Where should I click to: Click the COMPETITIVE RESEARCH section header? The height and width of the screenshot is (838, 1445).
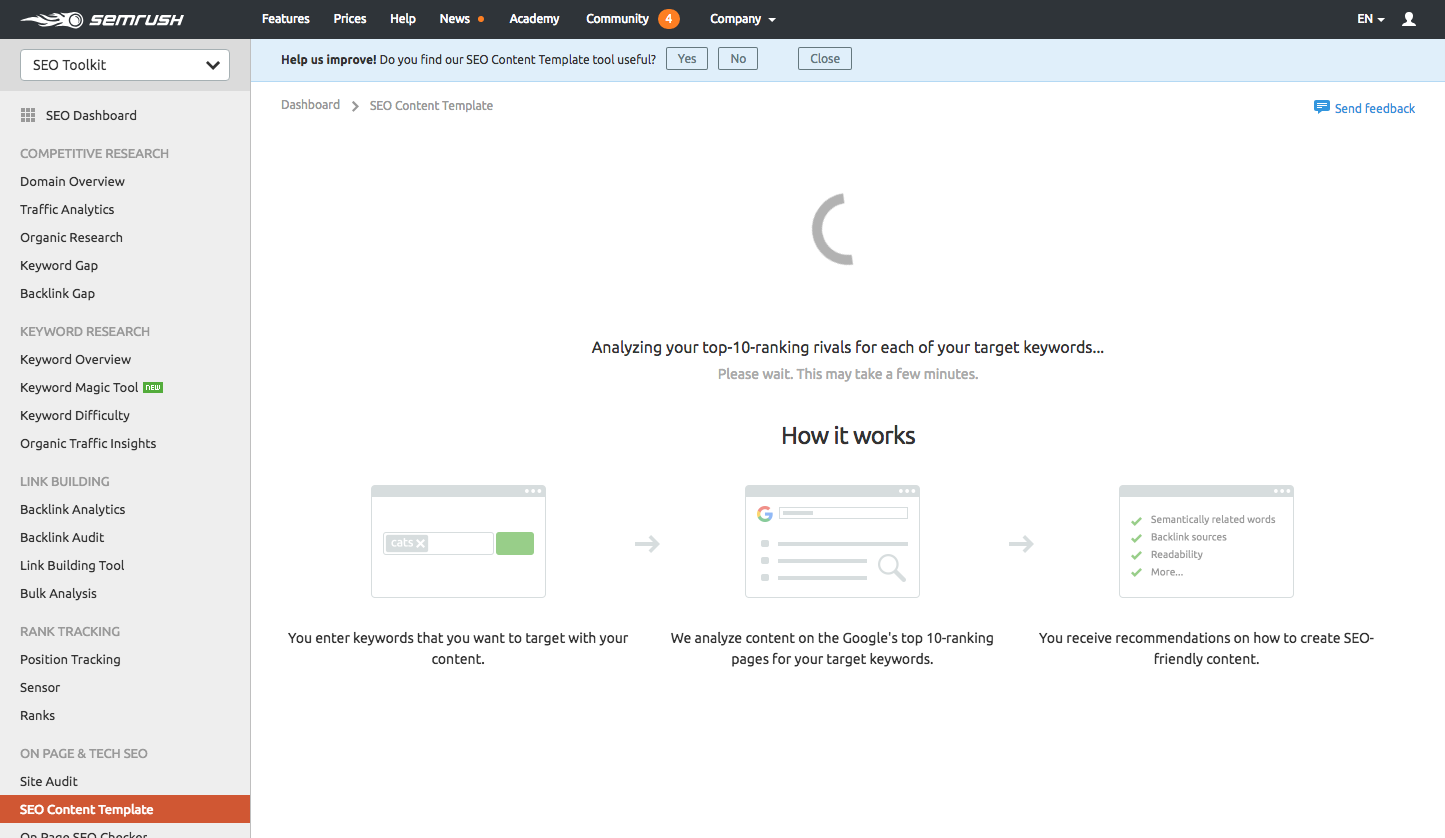click(94, 153)
